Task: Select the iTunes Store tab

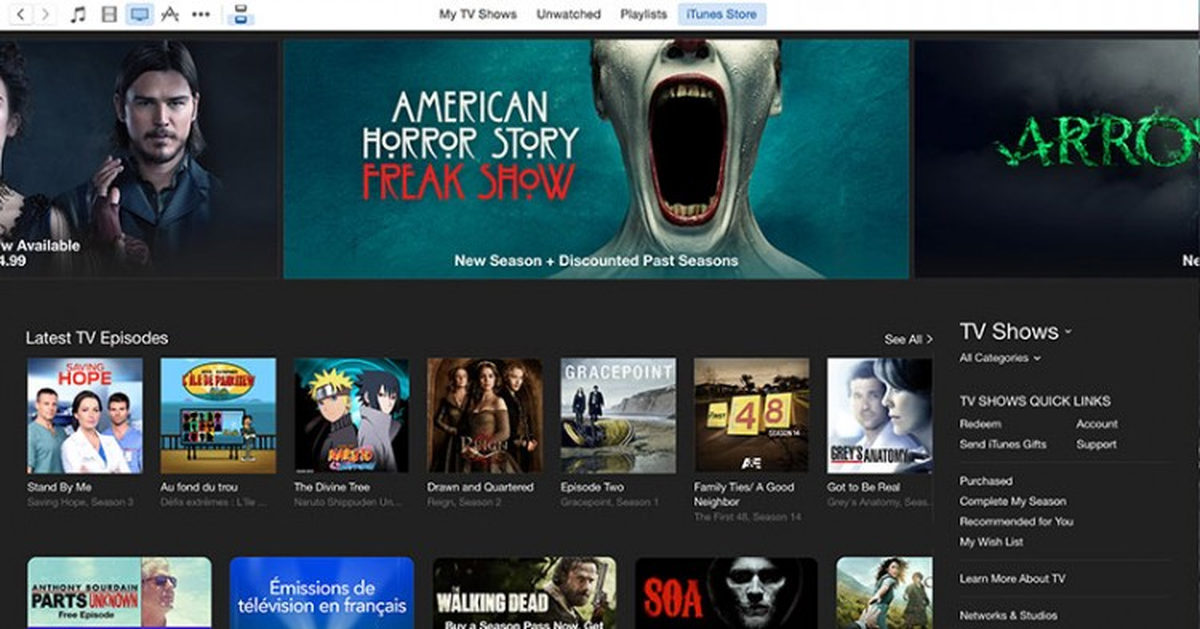Action: coord(722,14)
